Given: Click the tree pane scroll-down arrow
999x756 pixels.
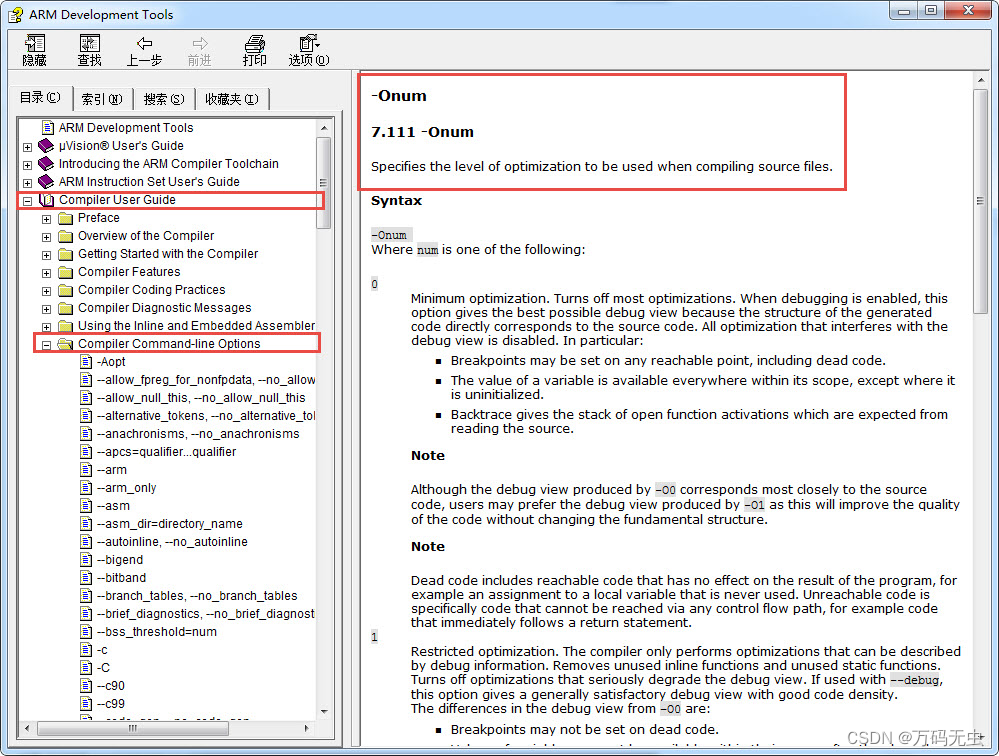Looking at the screenshot, I should click(x=324, y=711).
